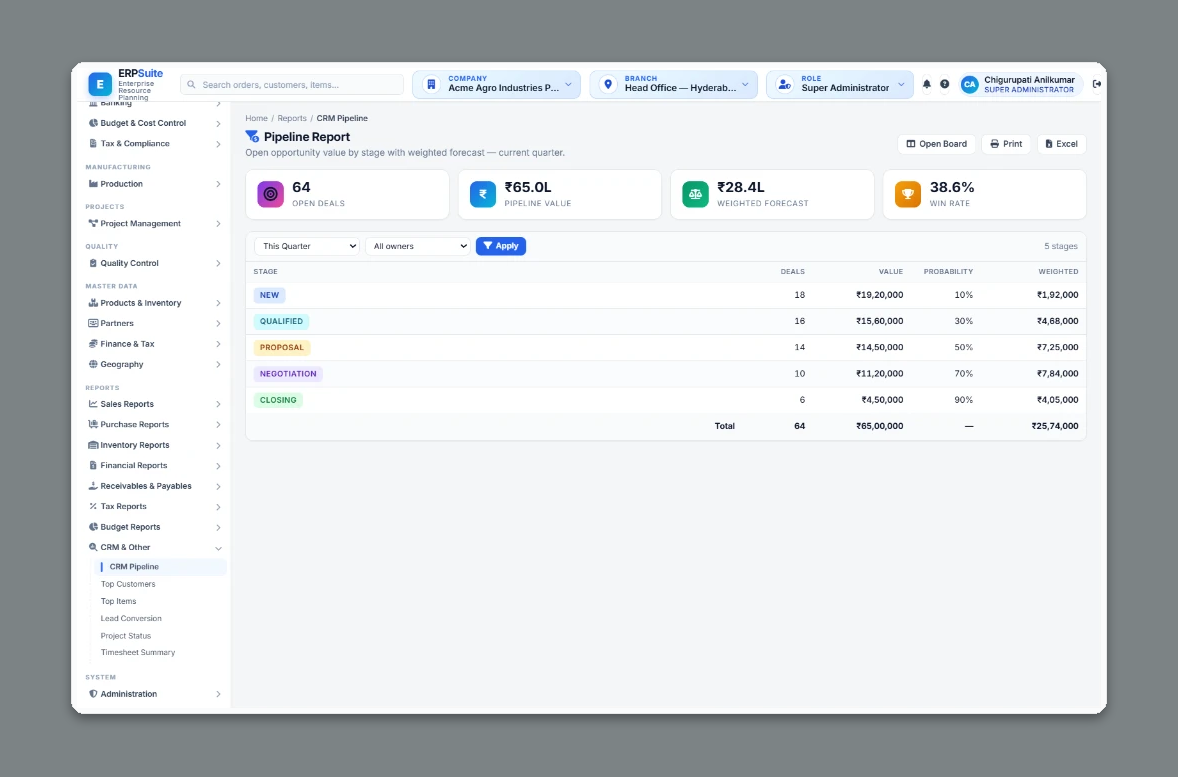Click the ERPSuite logo icon
The image size is (1178, 777).
tap(100, 84)
